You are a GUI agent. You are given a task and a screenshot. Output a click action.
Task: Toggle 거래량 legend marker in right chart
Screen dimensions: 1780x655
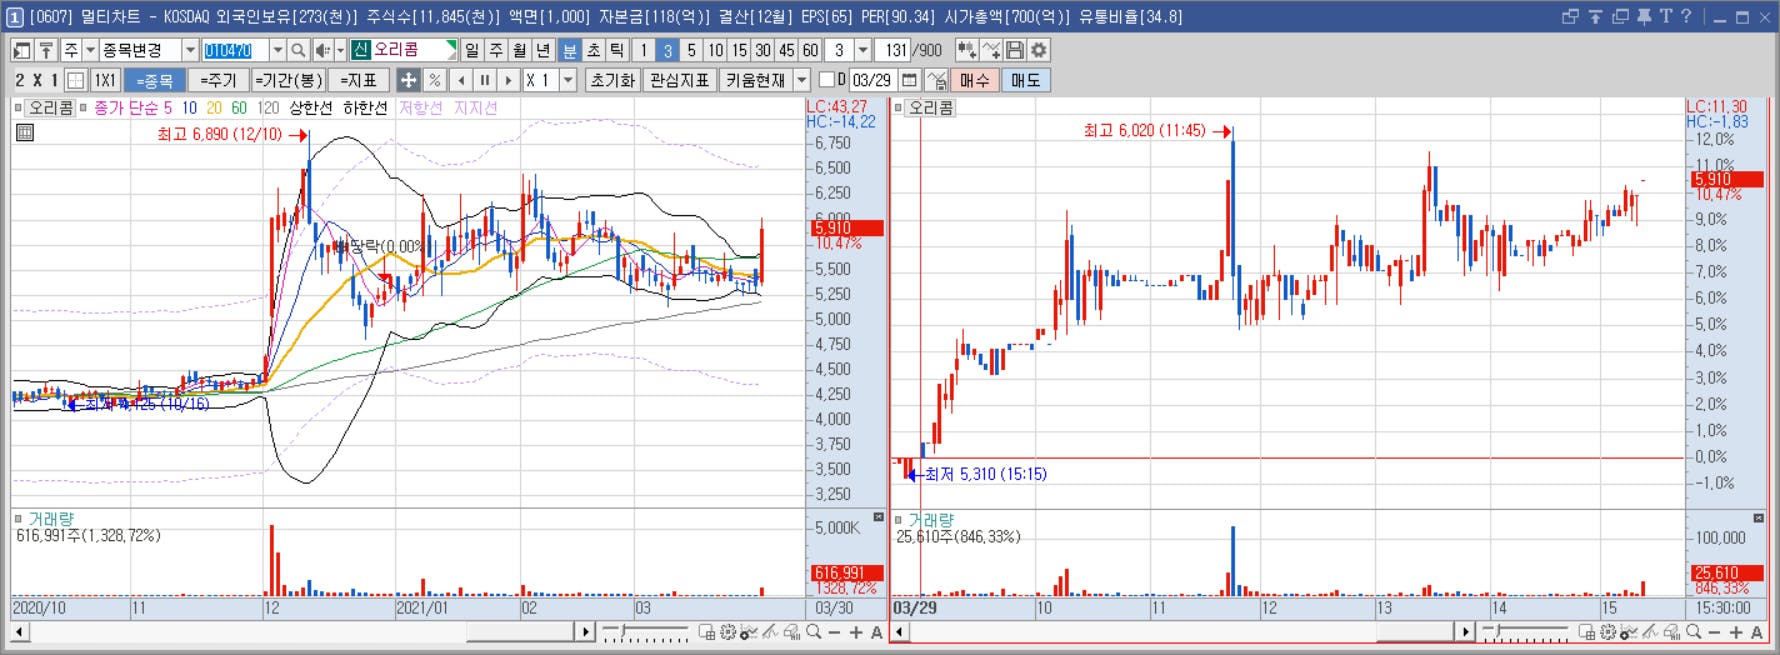point(899,519)
